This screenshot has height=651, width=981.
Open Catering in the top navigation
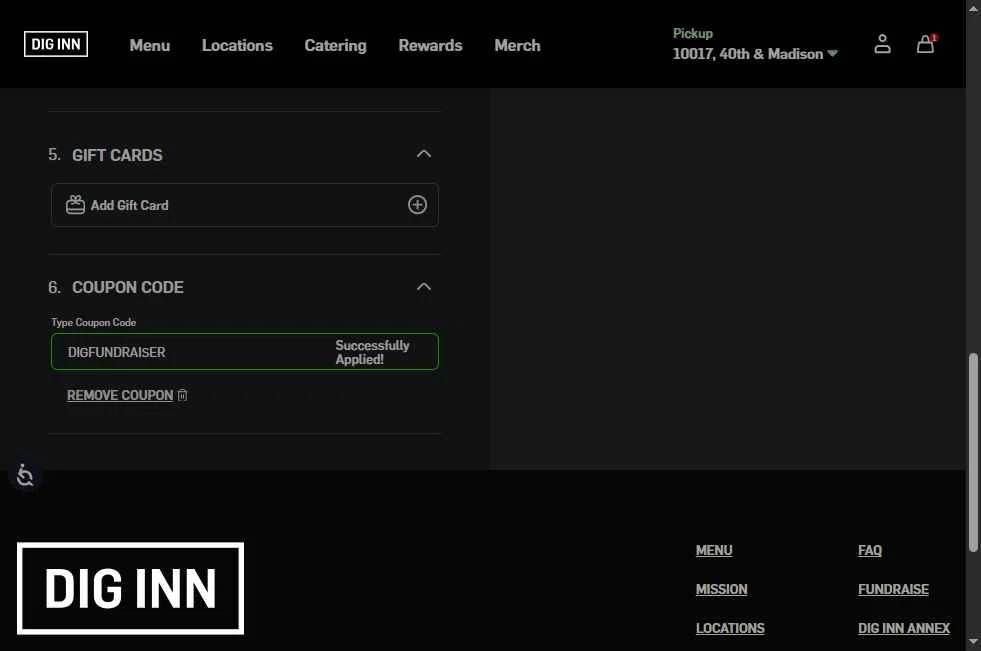pyautogui.click(x=335, y=46)
